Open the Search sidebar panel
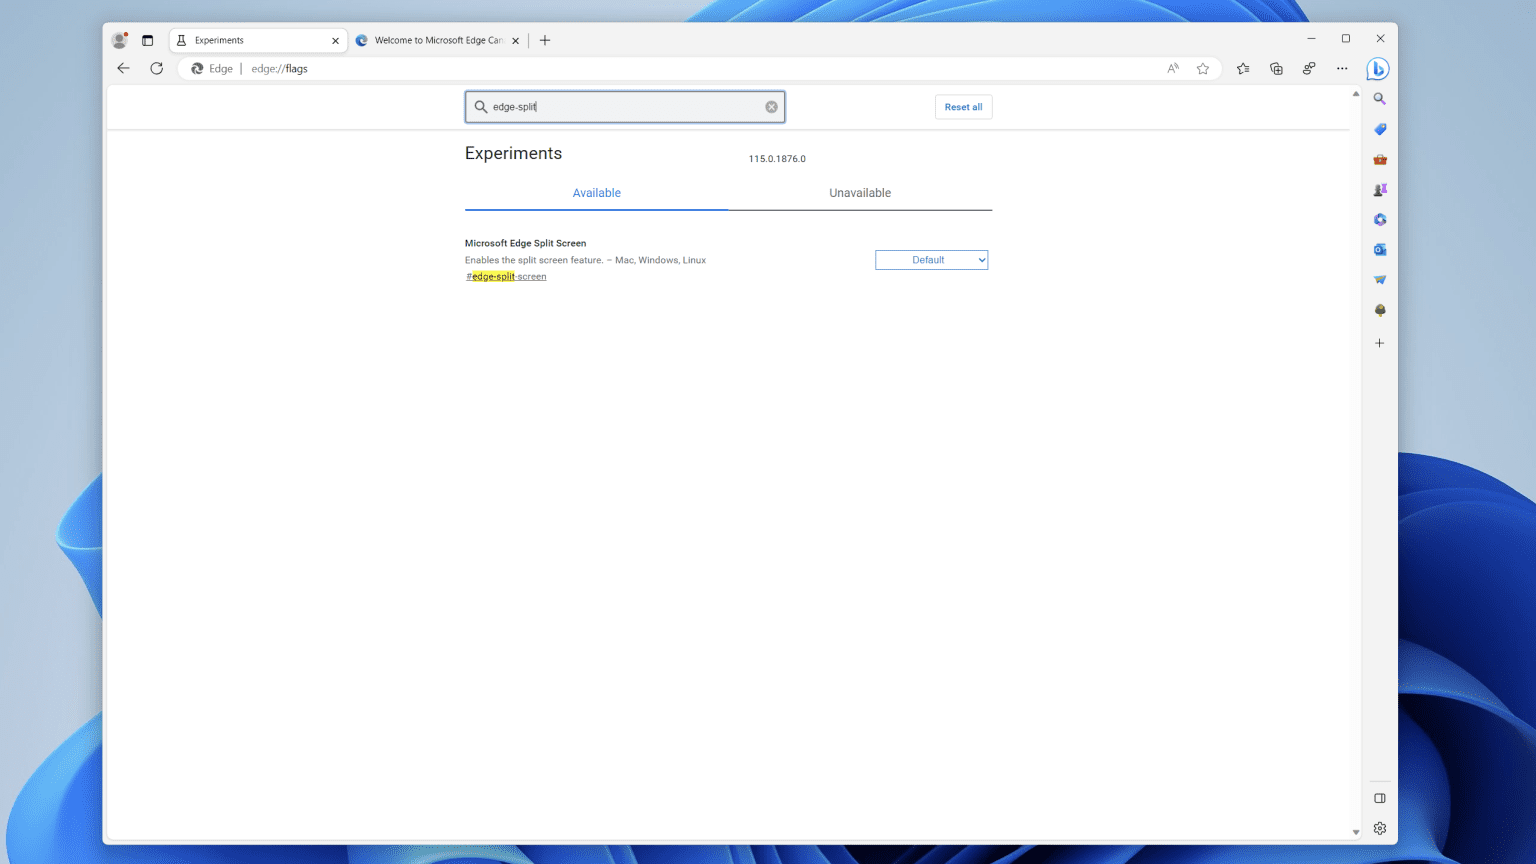Viewport: 1536px width, 864px height. [x=1379, y=99]
